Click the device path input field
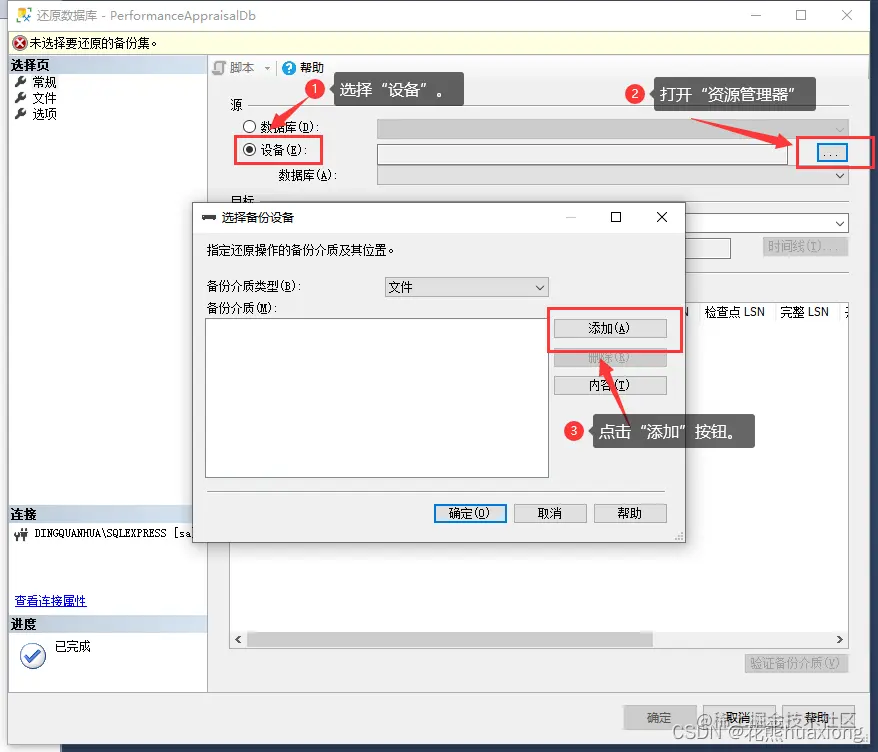878x752 pixels. [x=582, y=155]
